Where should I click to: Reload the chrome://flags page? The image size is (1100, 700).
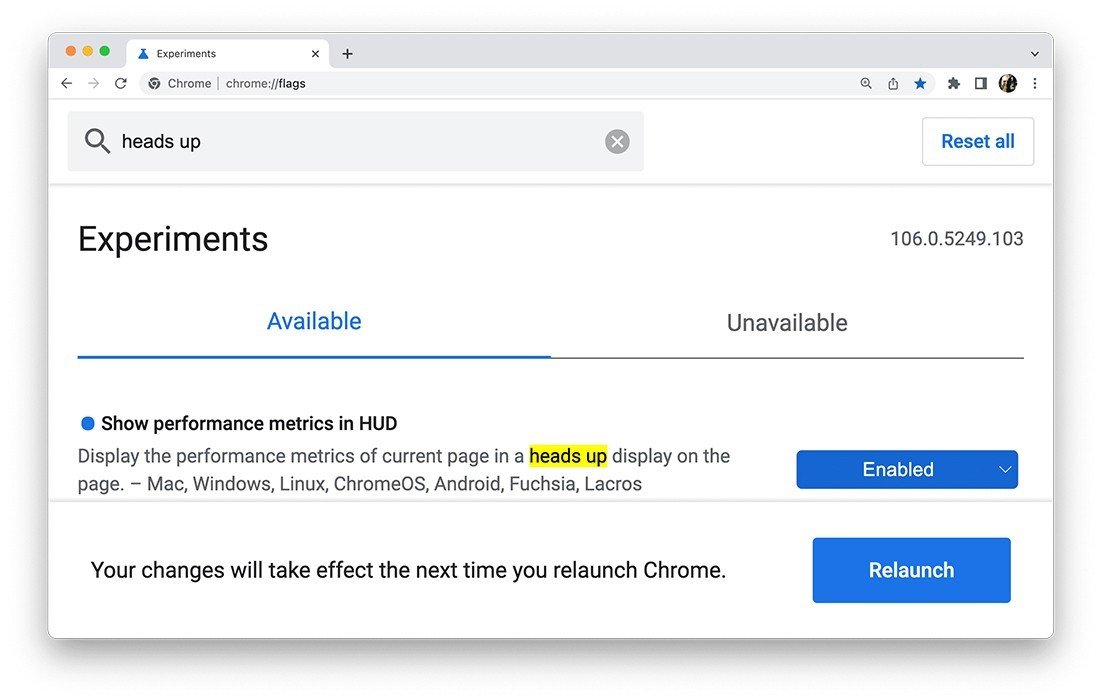[121, 83]
